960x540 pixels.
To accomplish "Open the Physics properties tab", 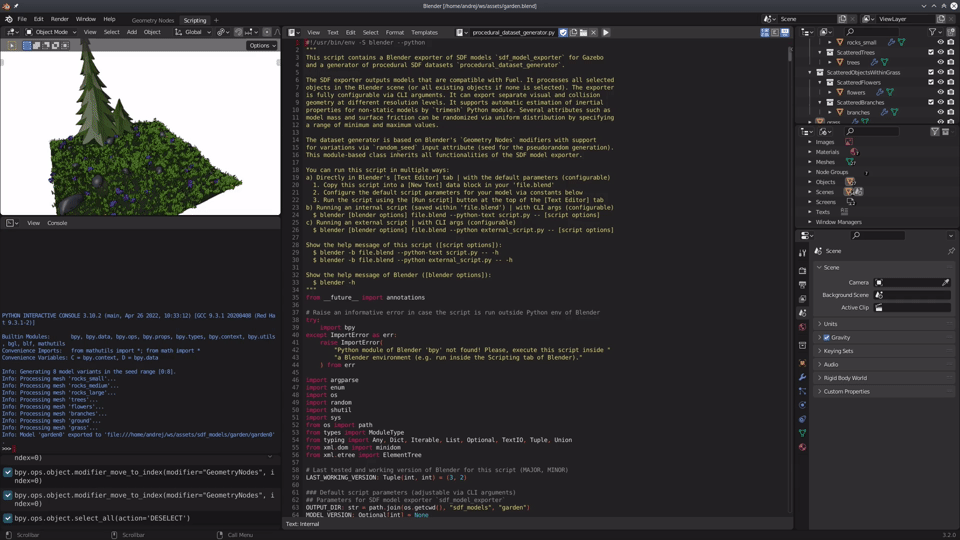I will [x=803, y=405].
